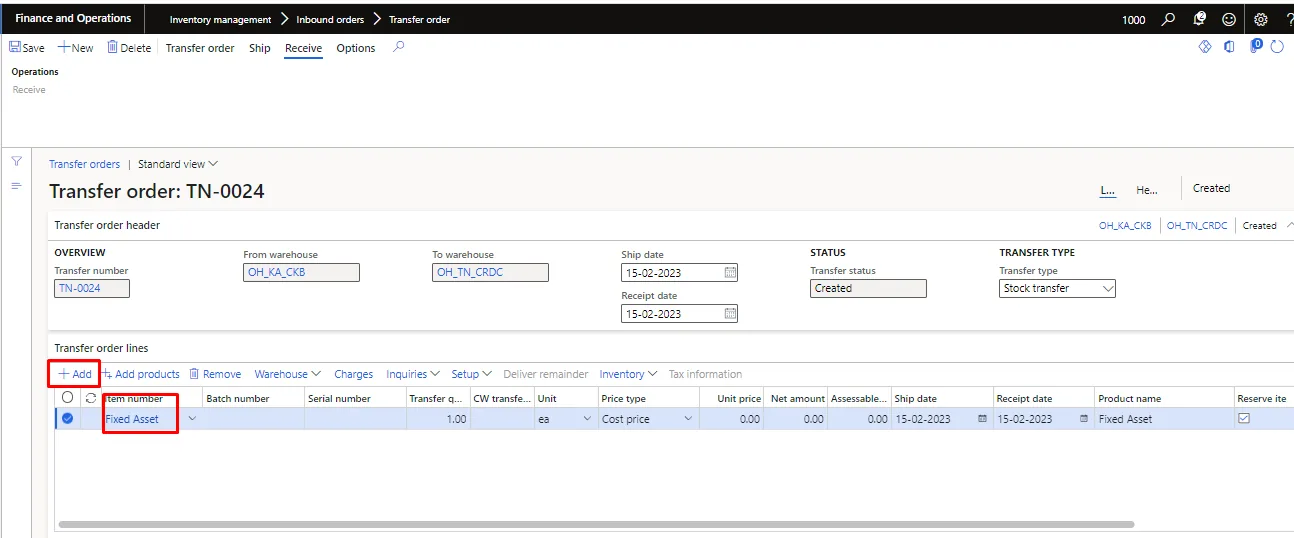Toggle the Fixed Asset row selection checkmark
This screenshot has height=538, width=1294.
click(67, 419)
